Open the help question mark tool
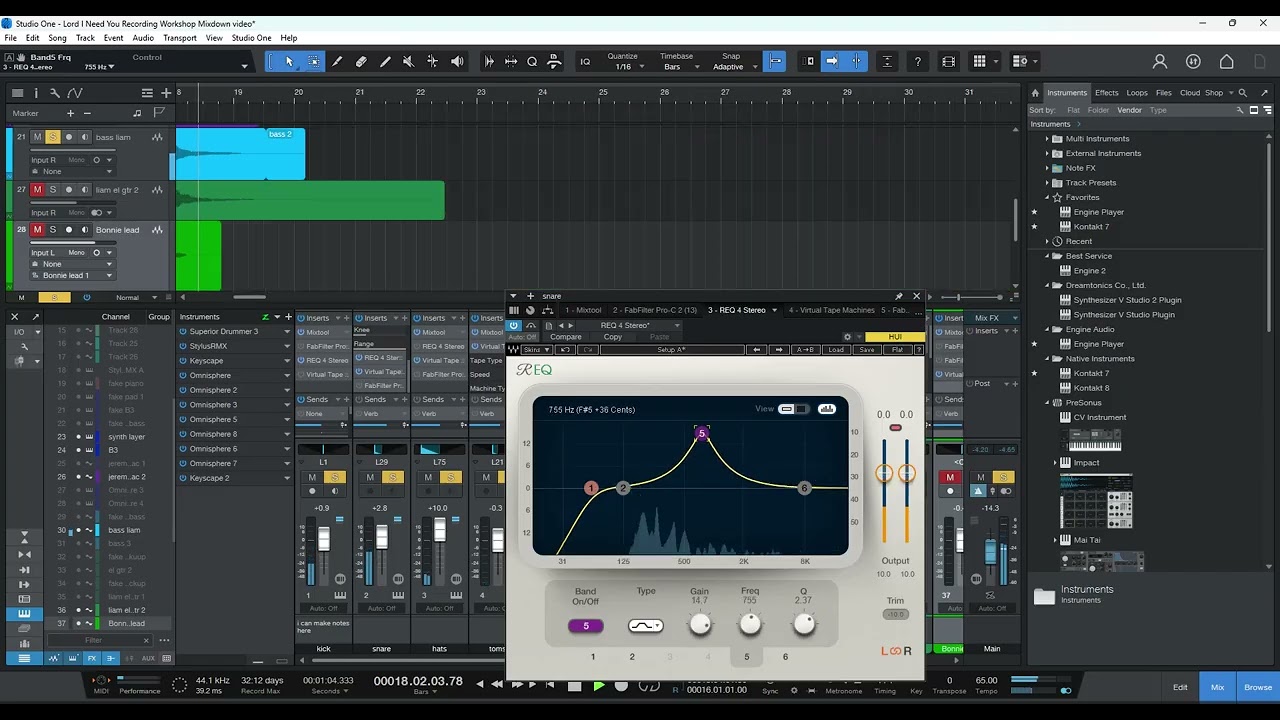1280x720 pixels. [917, 62]
